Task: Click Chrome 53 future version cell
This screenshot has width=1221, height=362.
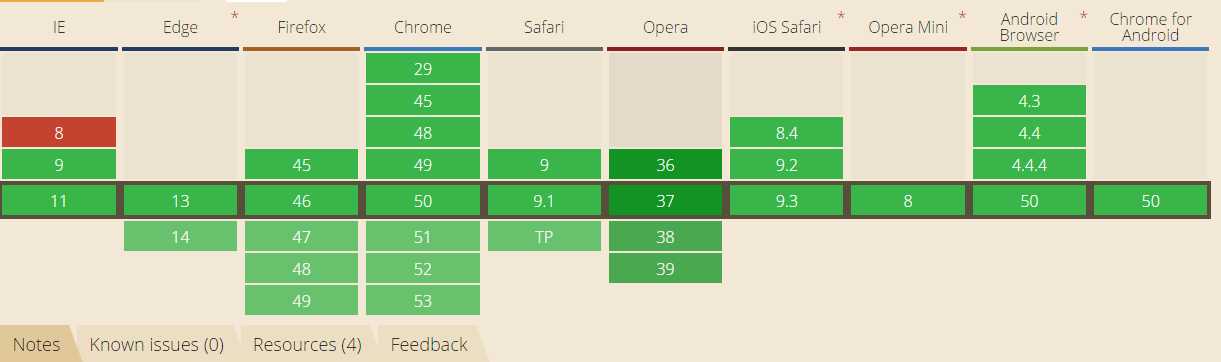Action: click(422, 300)
